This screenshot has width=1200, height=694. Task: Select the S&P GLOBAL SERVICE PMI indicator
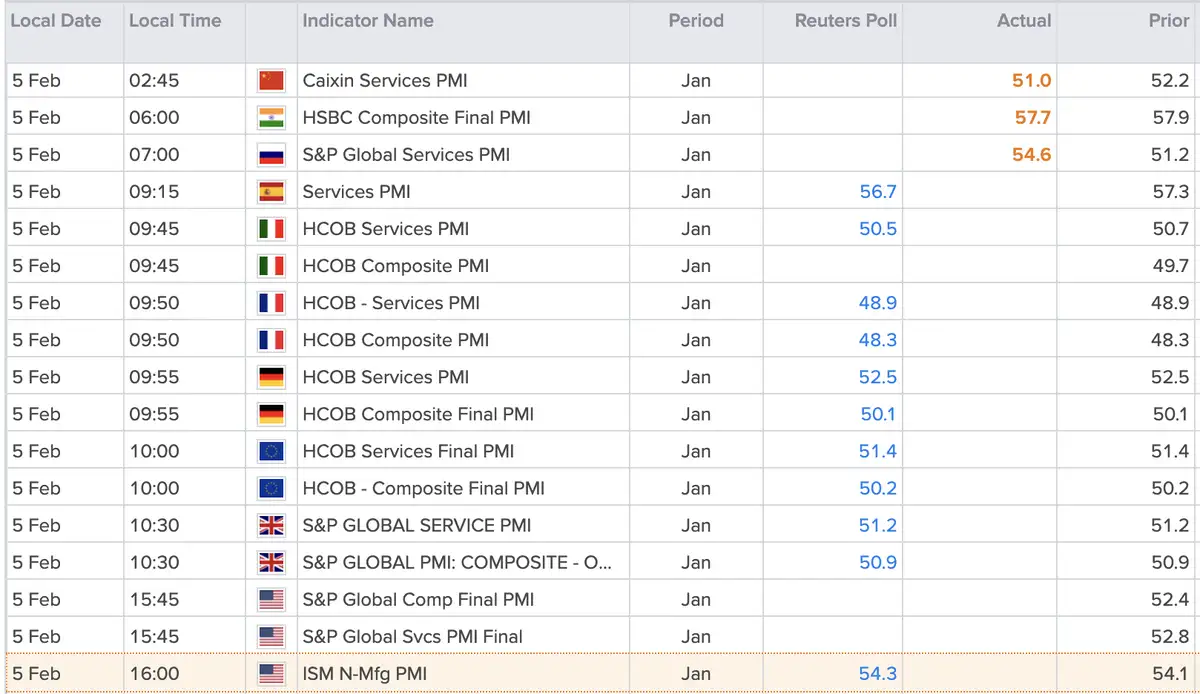tap(417, 525)
